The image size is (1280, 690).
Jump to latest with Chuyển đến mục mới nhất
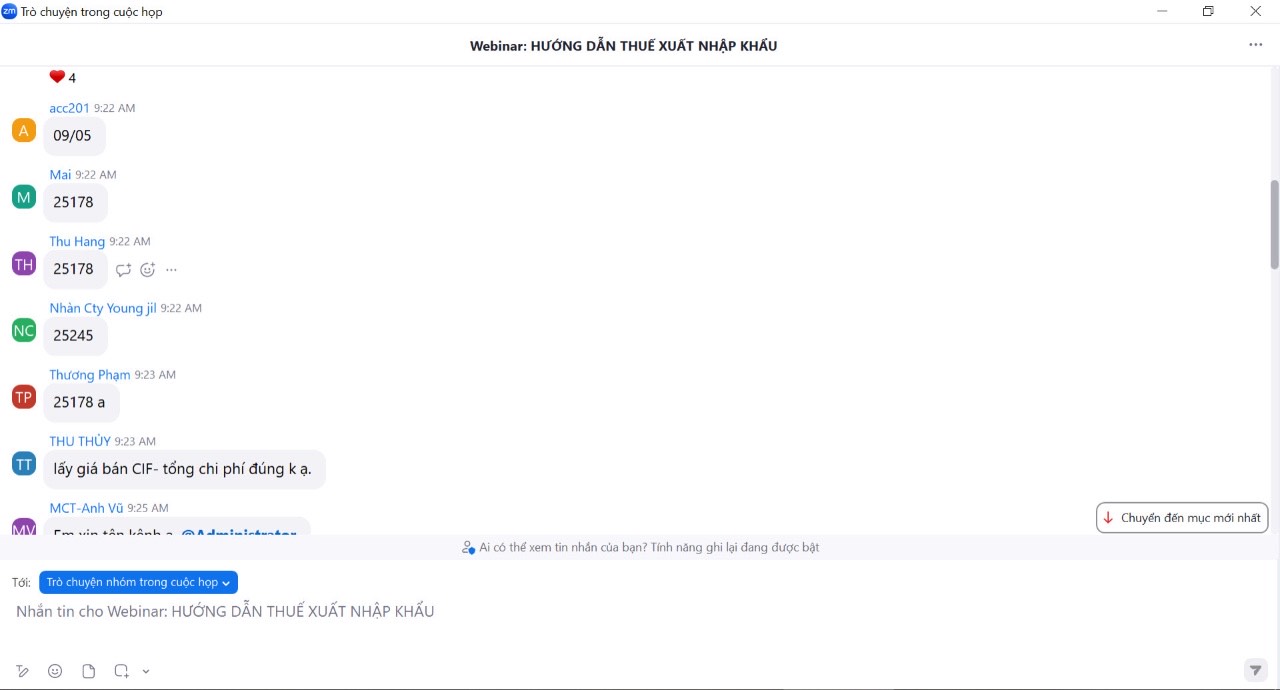click(1182, 518)
